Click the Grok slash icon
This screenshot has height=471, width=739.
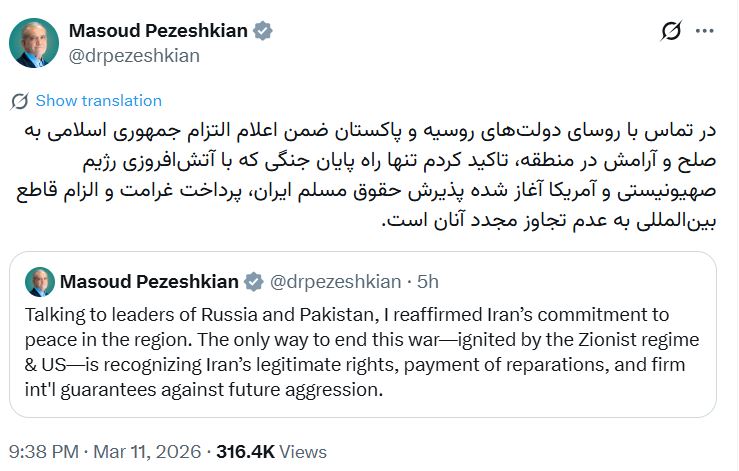click(x=672, y=32)
